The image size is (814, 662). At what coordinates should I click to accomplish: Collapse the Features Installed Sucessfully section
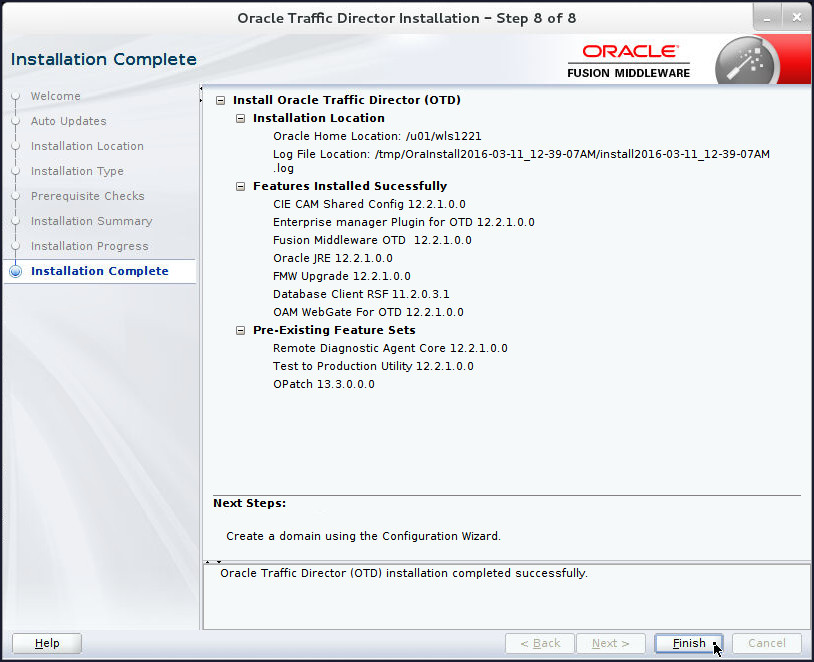click(239, 186)
